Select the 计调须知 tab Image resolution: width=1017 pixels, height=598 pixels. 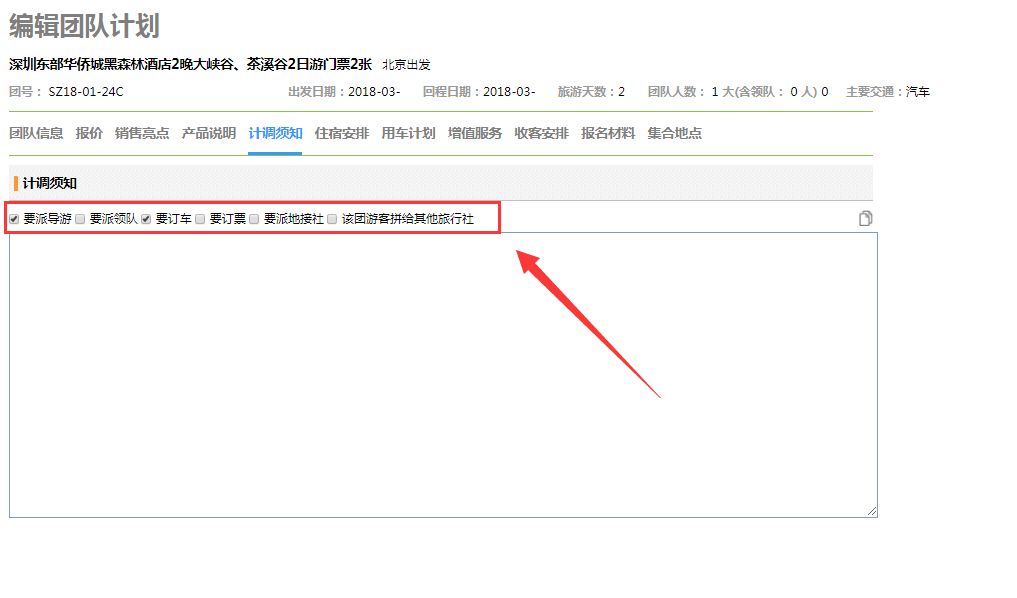[275, 134]
